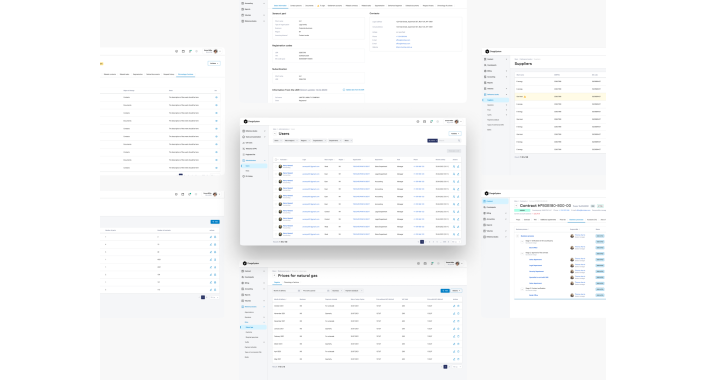The width and height of the screenshot is (707, 380).
Task: Tick the select-all checkbox in the Users table header
Action: pos(276,160)
